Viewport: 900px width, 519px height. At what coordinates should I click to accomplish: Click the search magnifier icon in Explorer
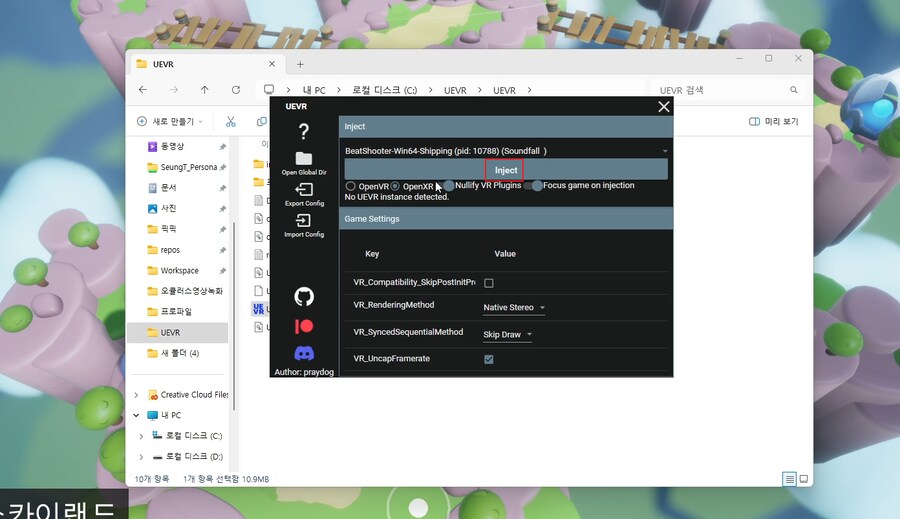point(794,90)
